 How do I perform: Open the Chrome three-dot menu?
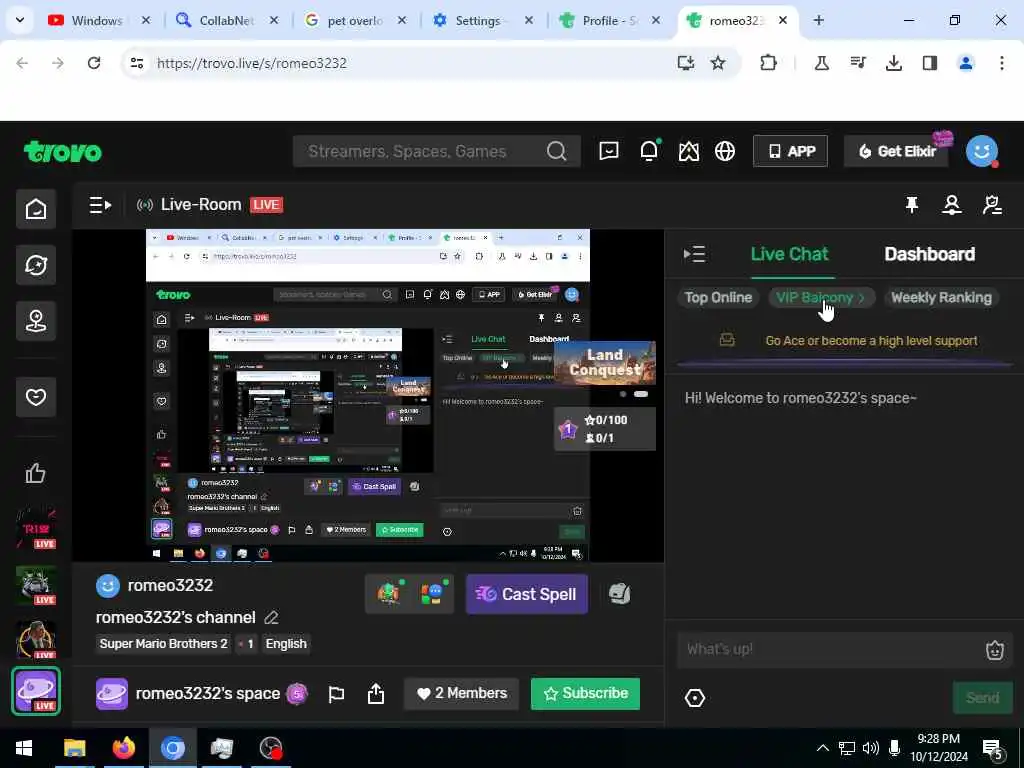click(1002, 63)
